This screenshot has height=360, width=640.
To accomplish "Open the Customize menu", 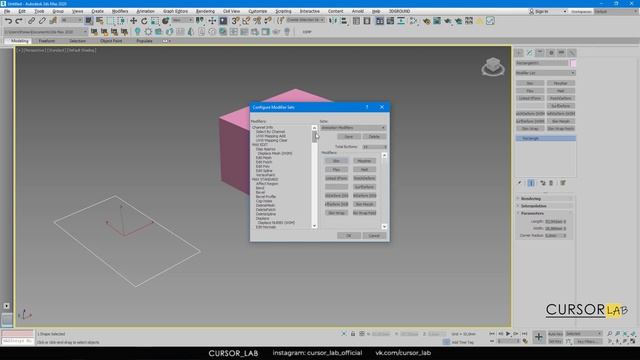I will point(258,11).
